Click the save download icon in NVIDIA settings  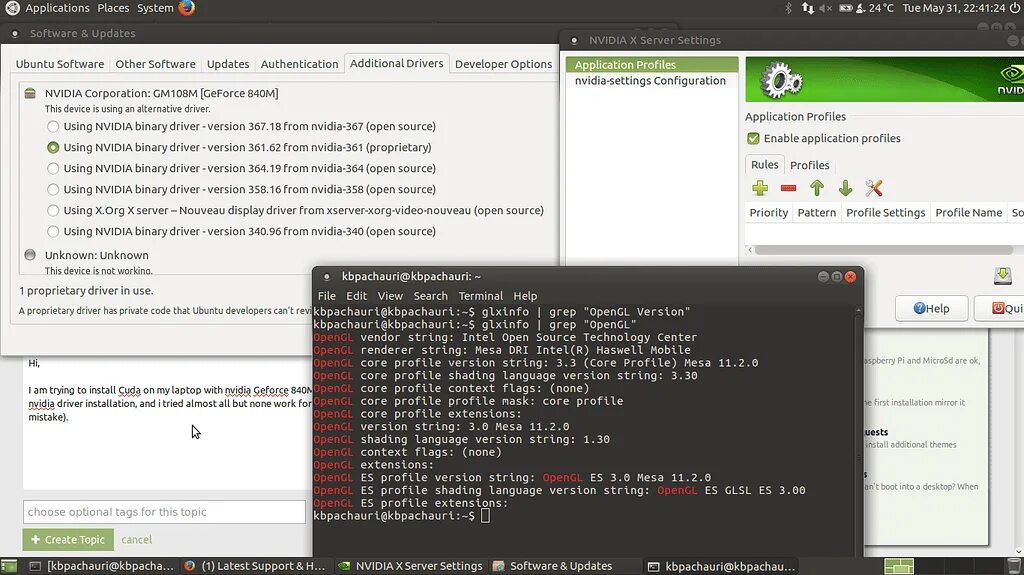pyautogui.click(x=1002, y=276)
